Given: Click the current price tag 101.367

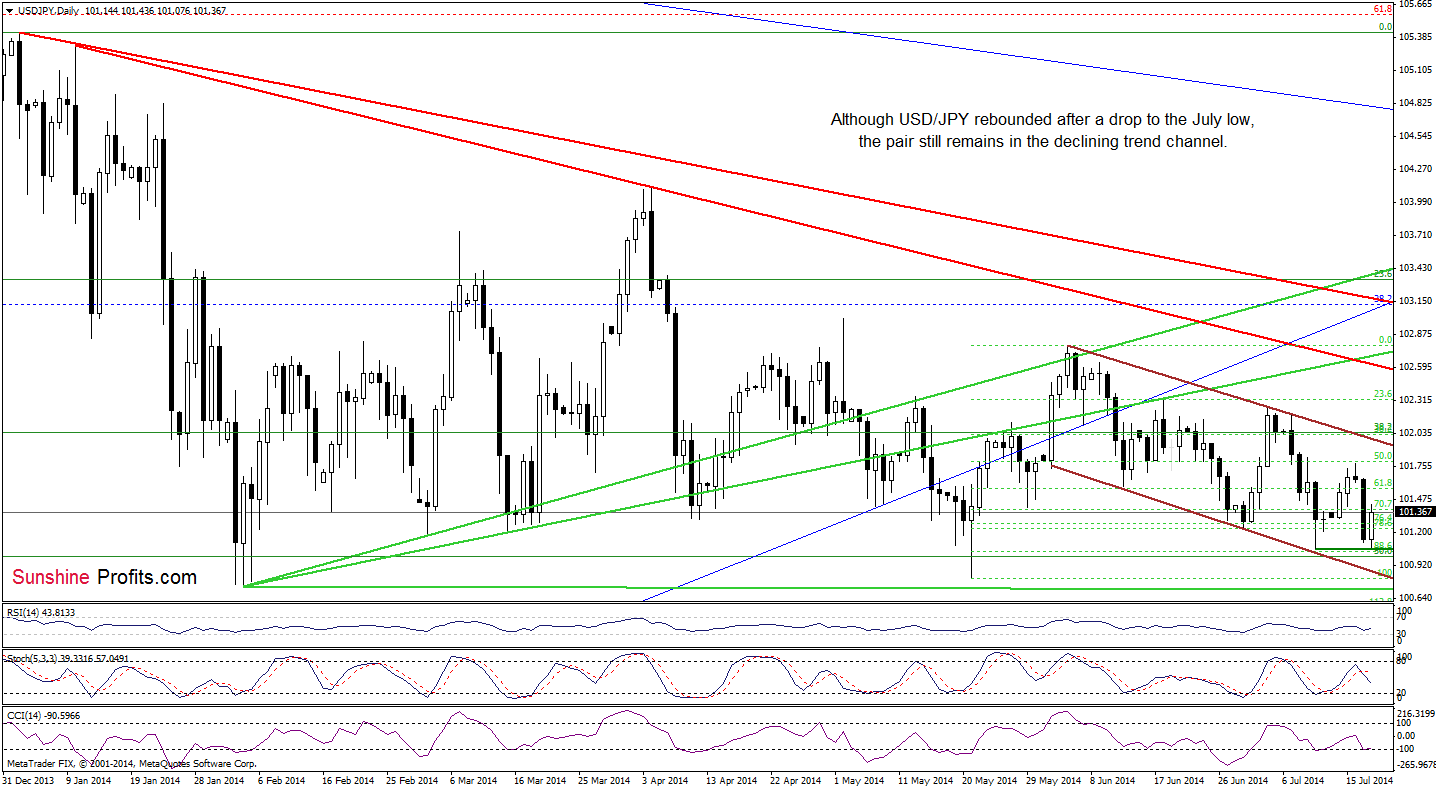Looking at the screenshot, I should tap(1414, 512).
